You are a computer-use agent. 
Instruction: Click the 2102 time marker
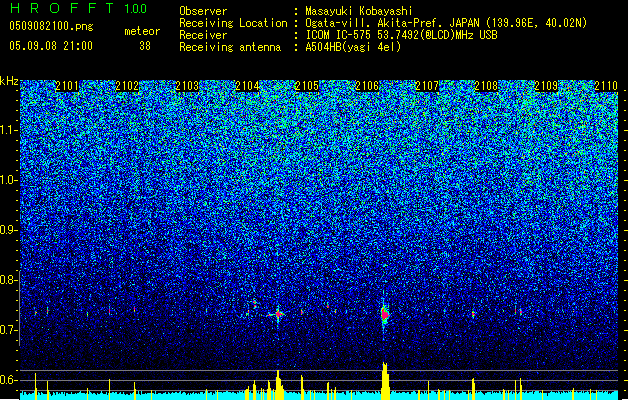click(127, 86)
